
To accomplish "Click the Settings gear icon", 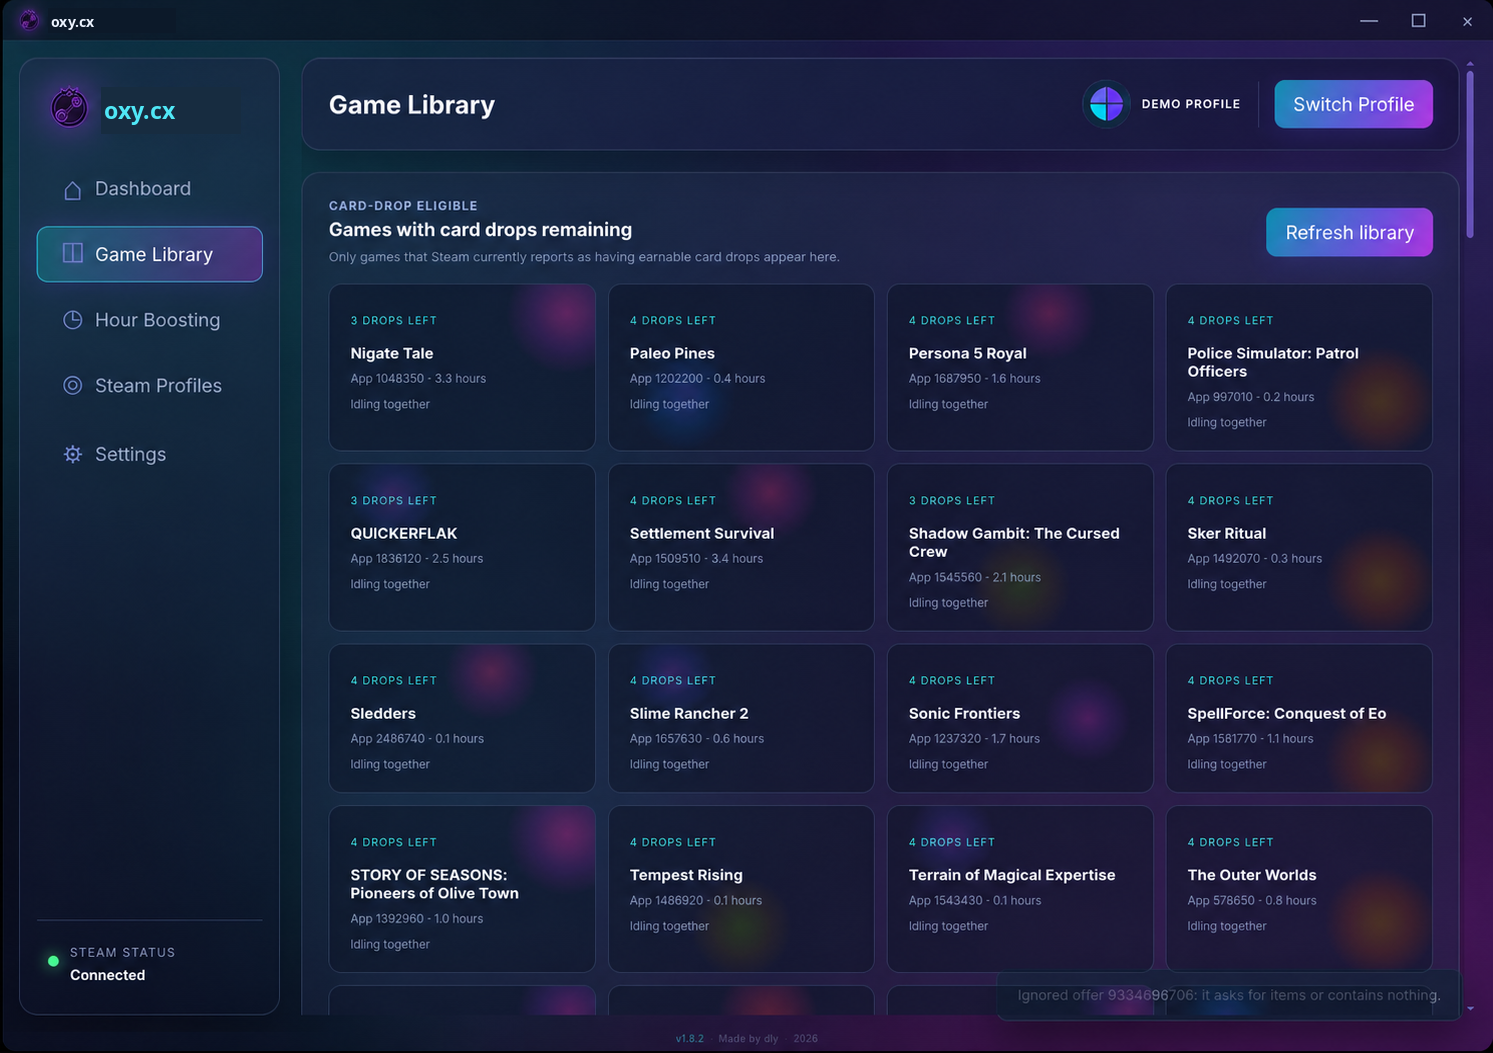I will tap(73, 454).
